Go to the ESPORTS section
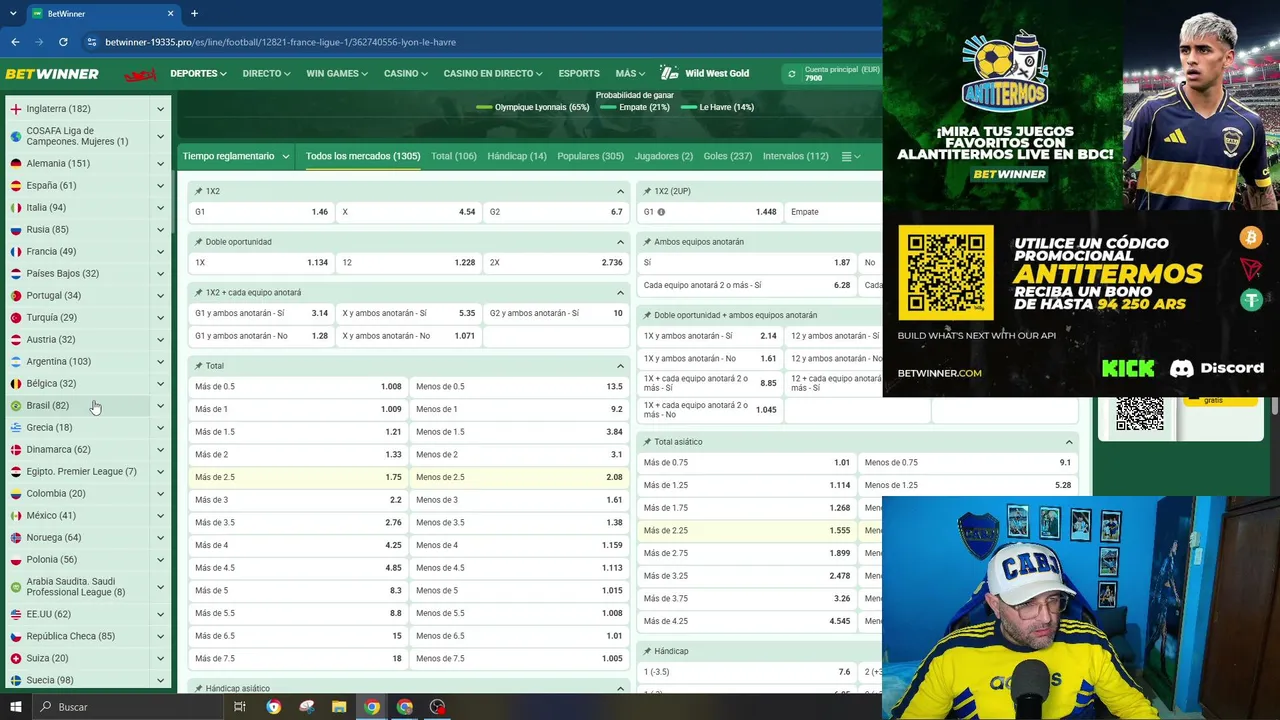Screen dimensions: 1280x720 click(579, 74)
